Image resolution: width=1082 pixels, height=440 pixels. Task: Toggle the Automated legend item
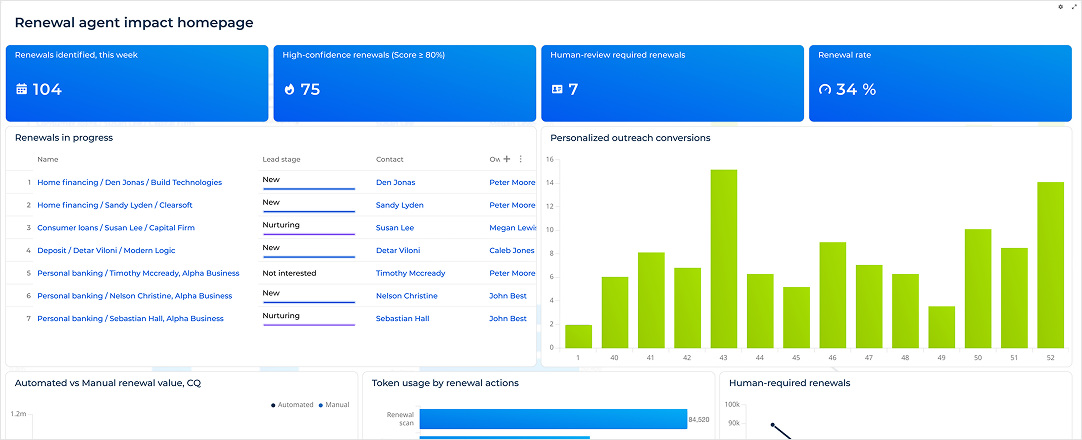[x=292, y=405]
